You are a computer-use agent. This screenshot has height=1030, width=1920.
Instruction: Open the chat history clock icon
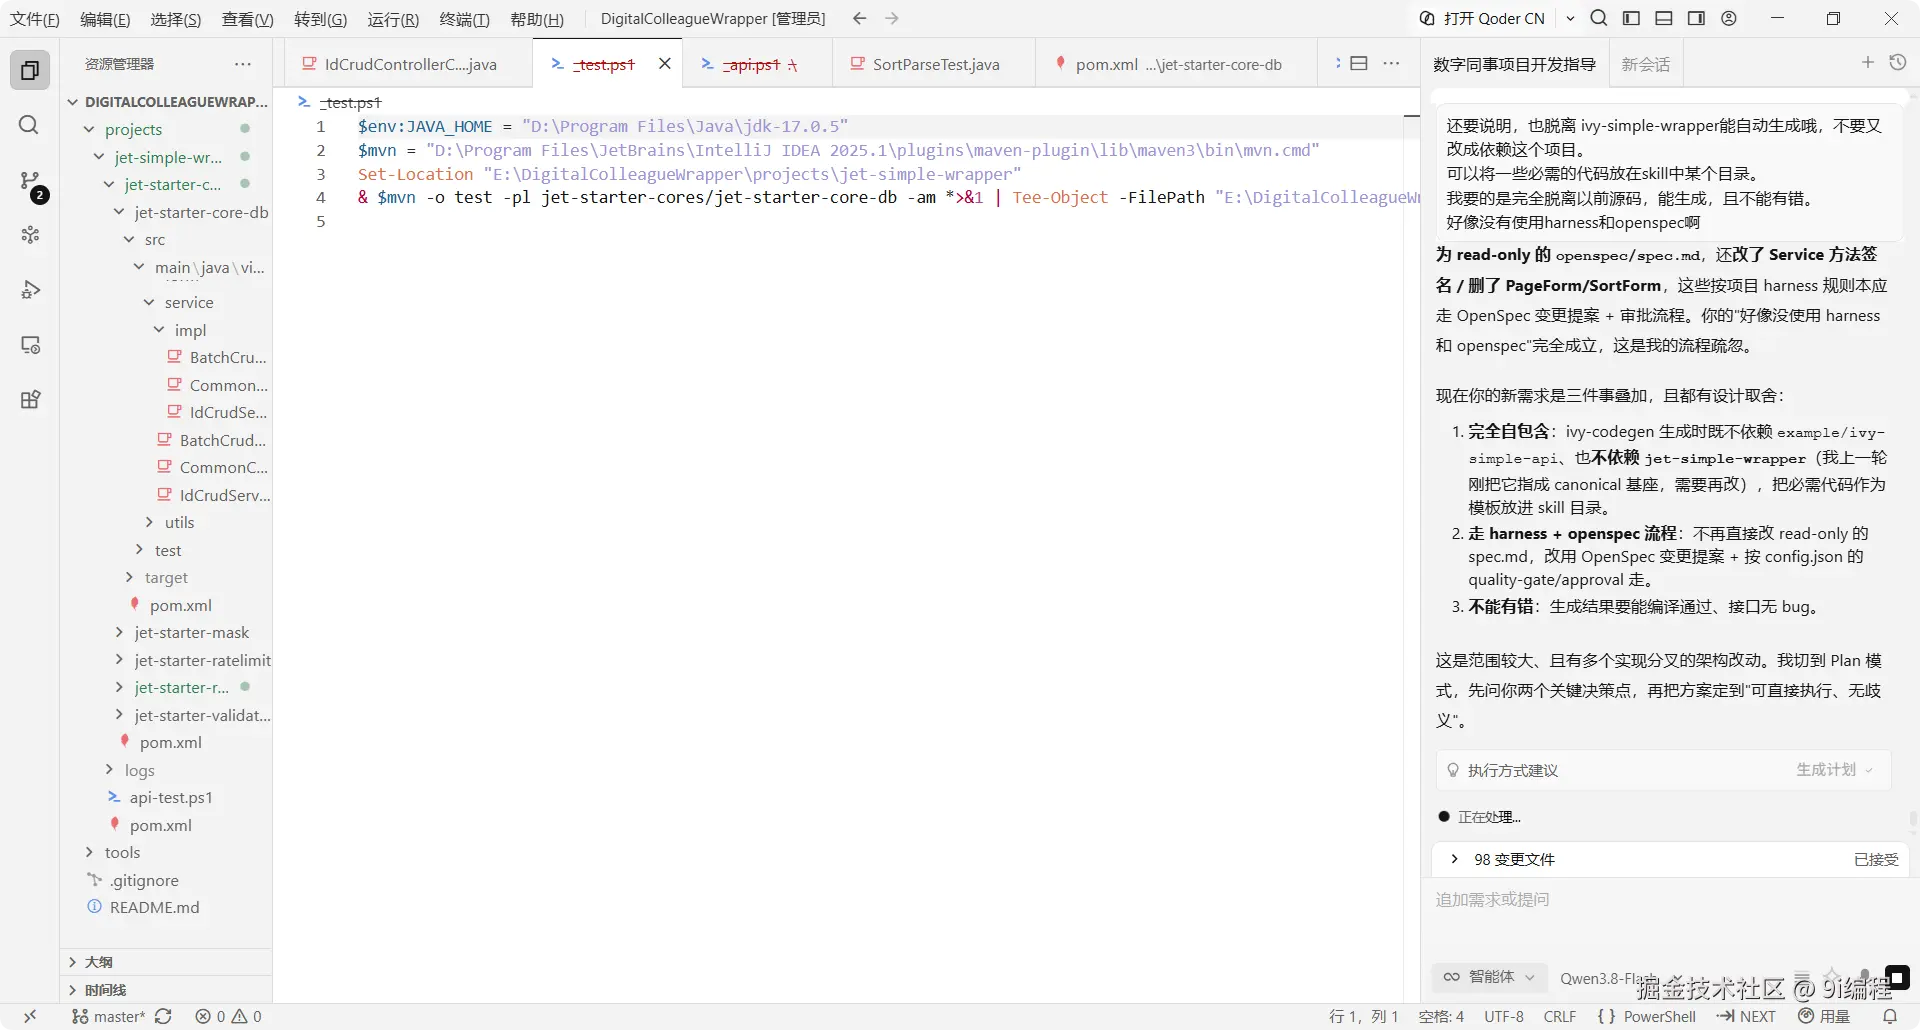pos(1897,63)
